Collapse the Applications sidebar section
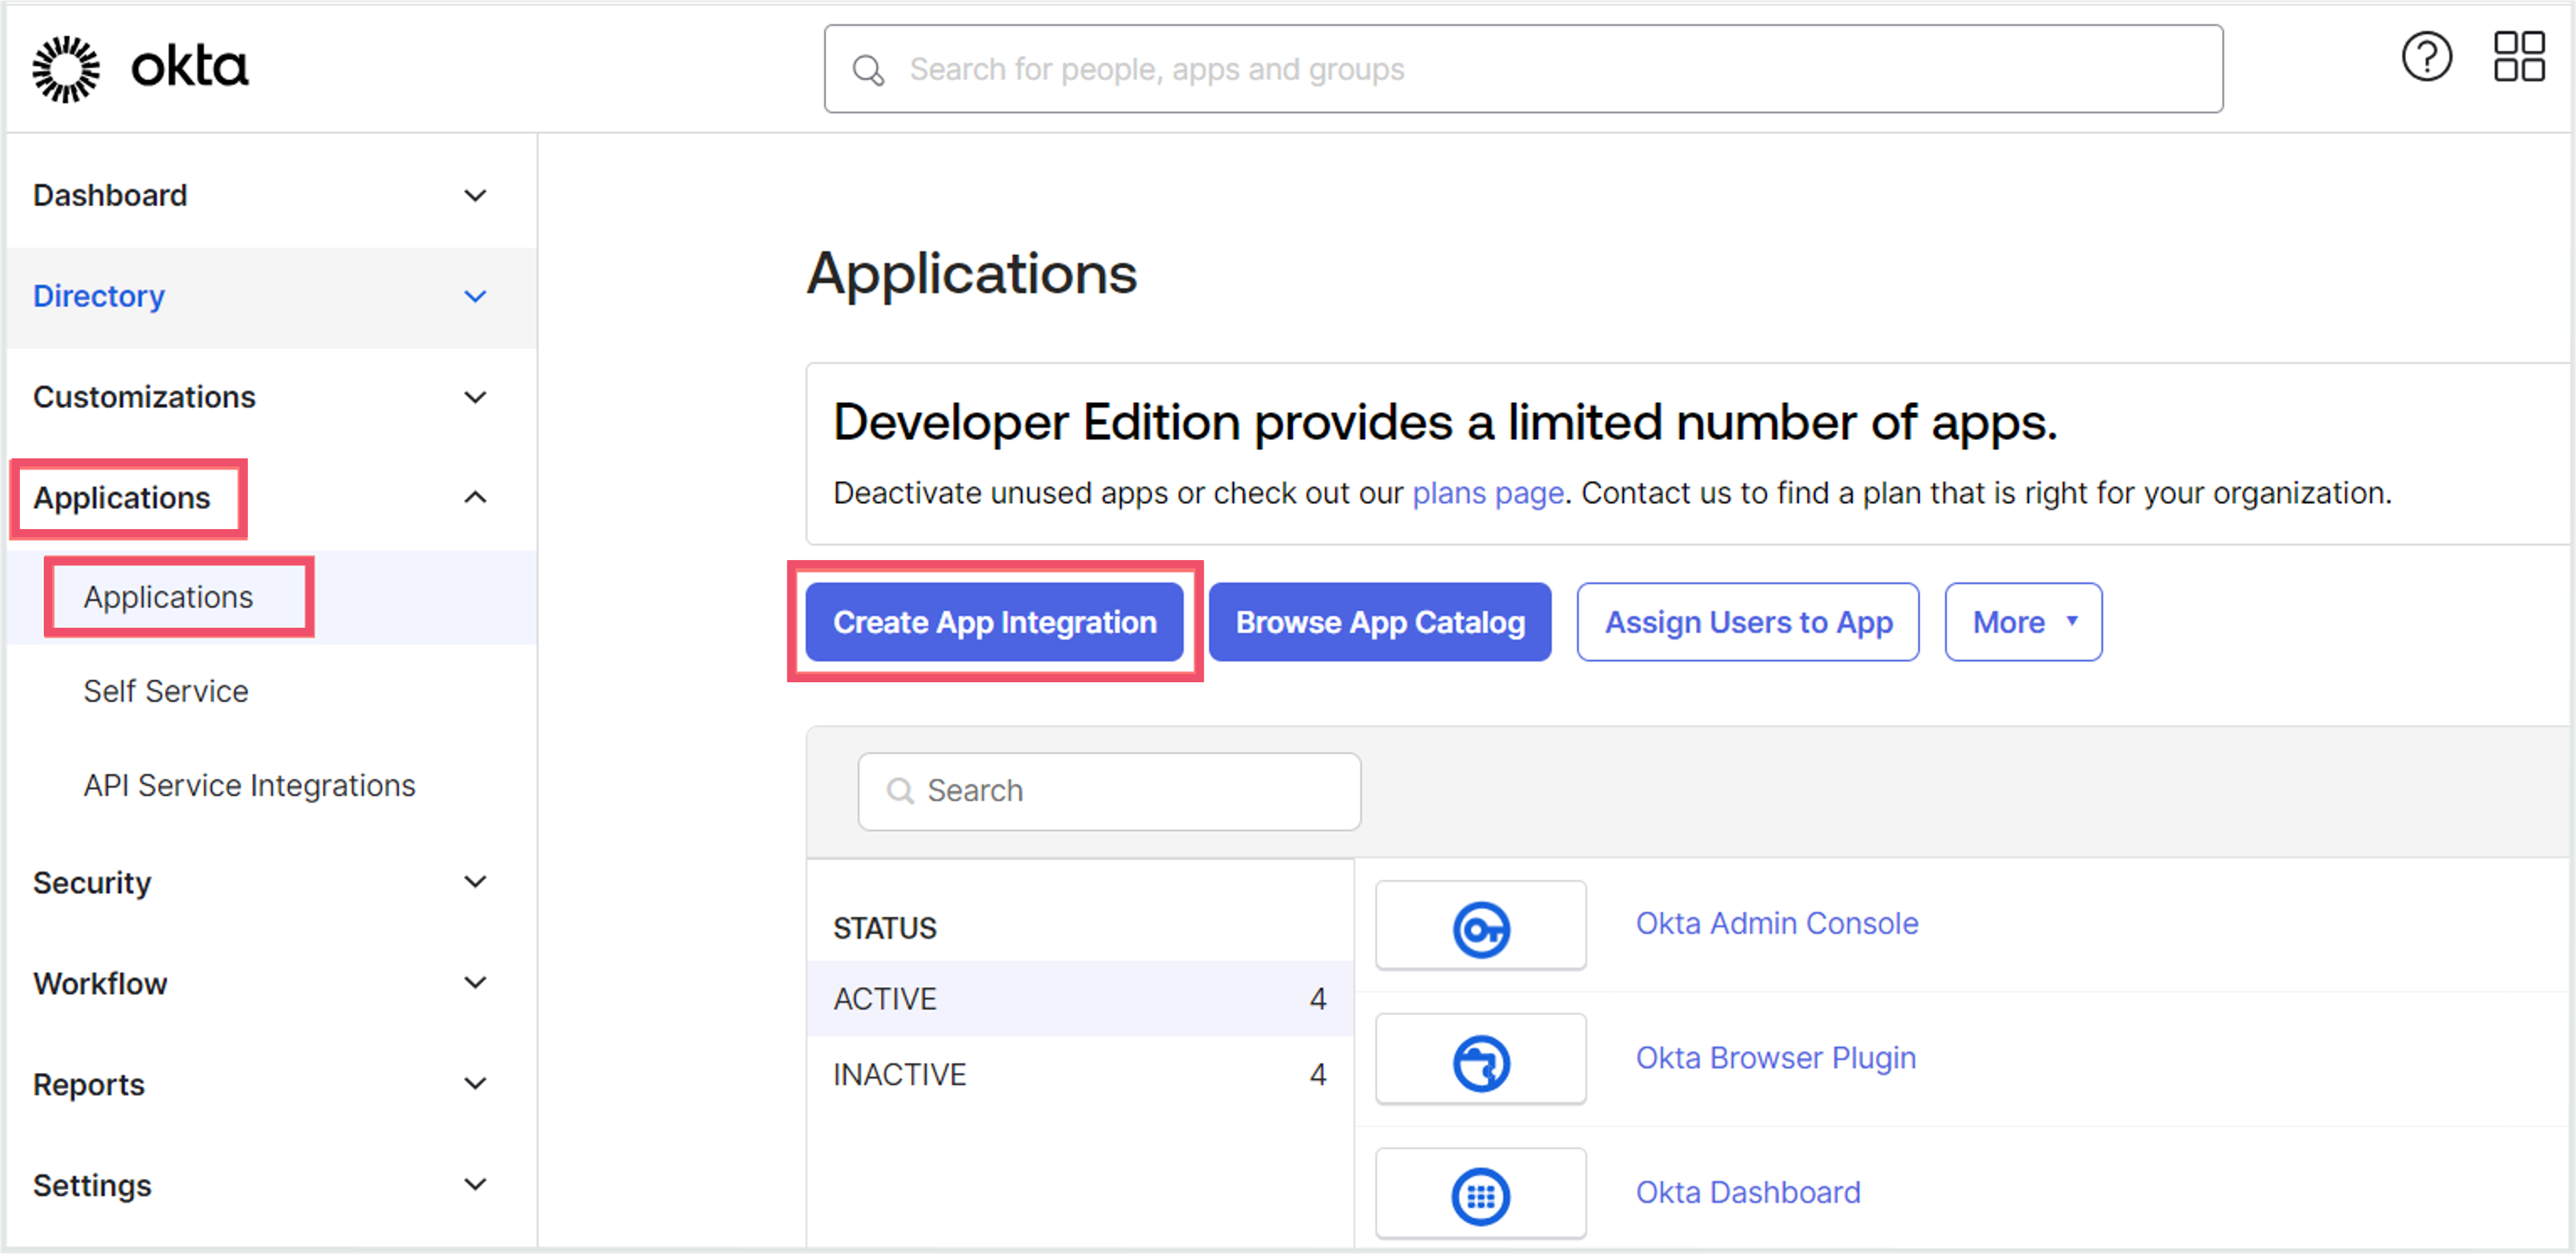The width and height of the screenshot is (2576, 1254). tap(476, 497)
